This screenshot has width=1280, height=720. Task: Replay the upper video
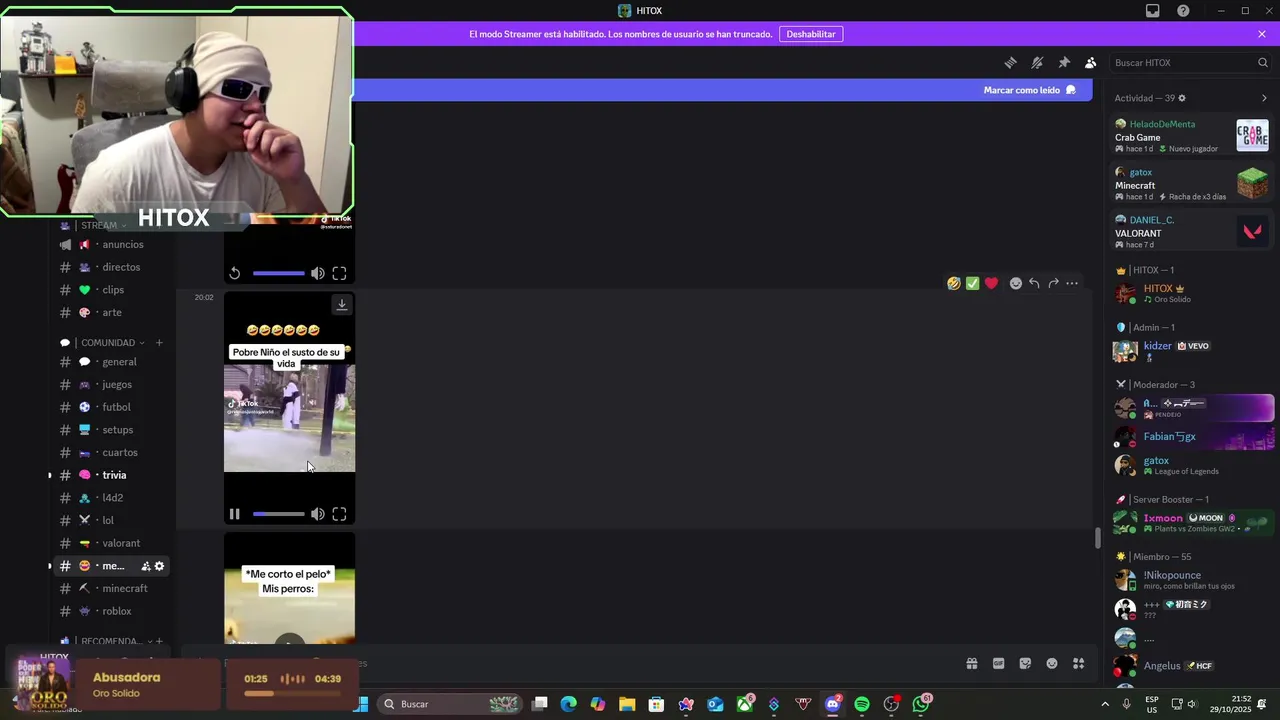[x=234, y=273]
